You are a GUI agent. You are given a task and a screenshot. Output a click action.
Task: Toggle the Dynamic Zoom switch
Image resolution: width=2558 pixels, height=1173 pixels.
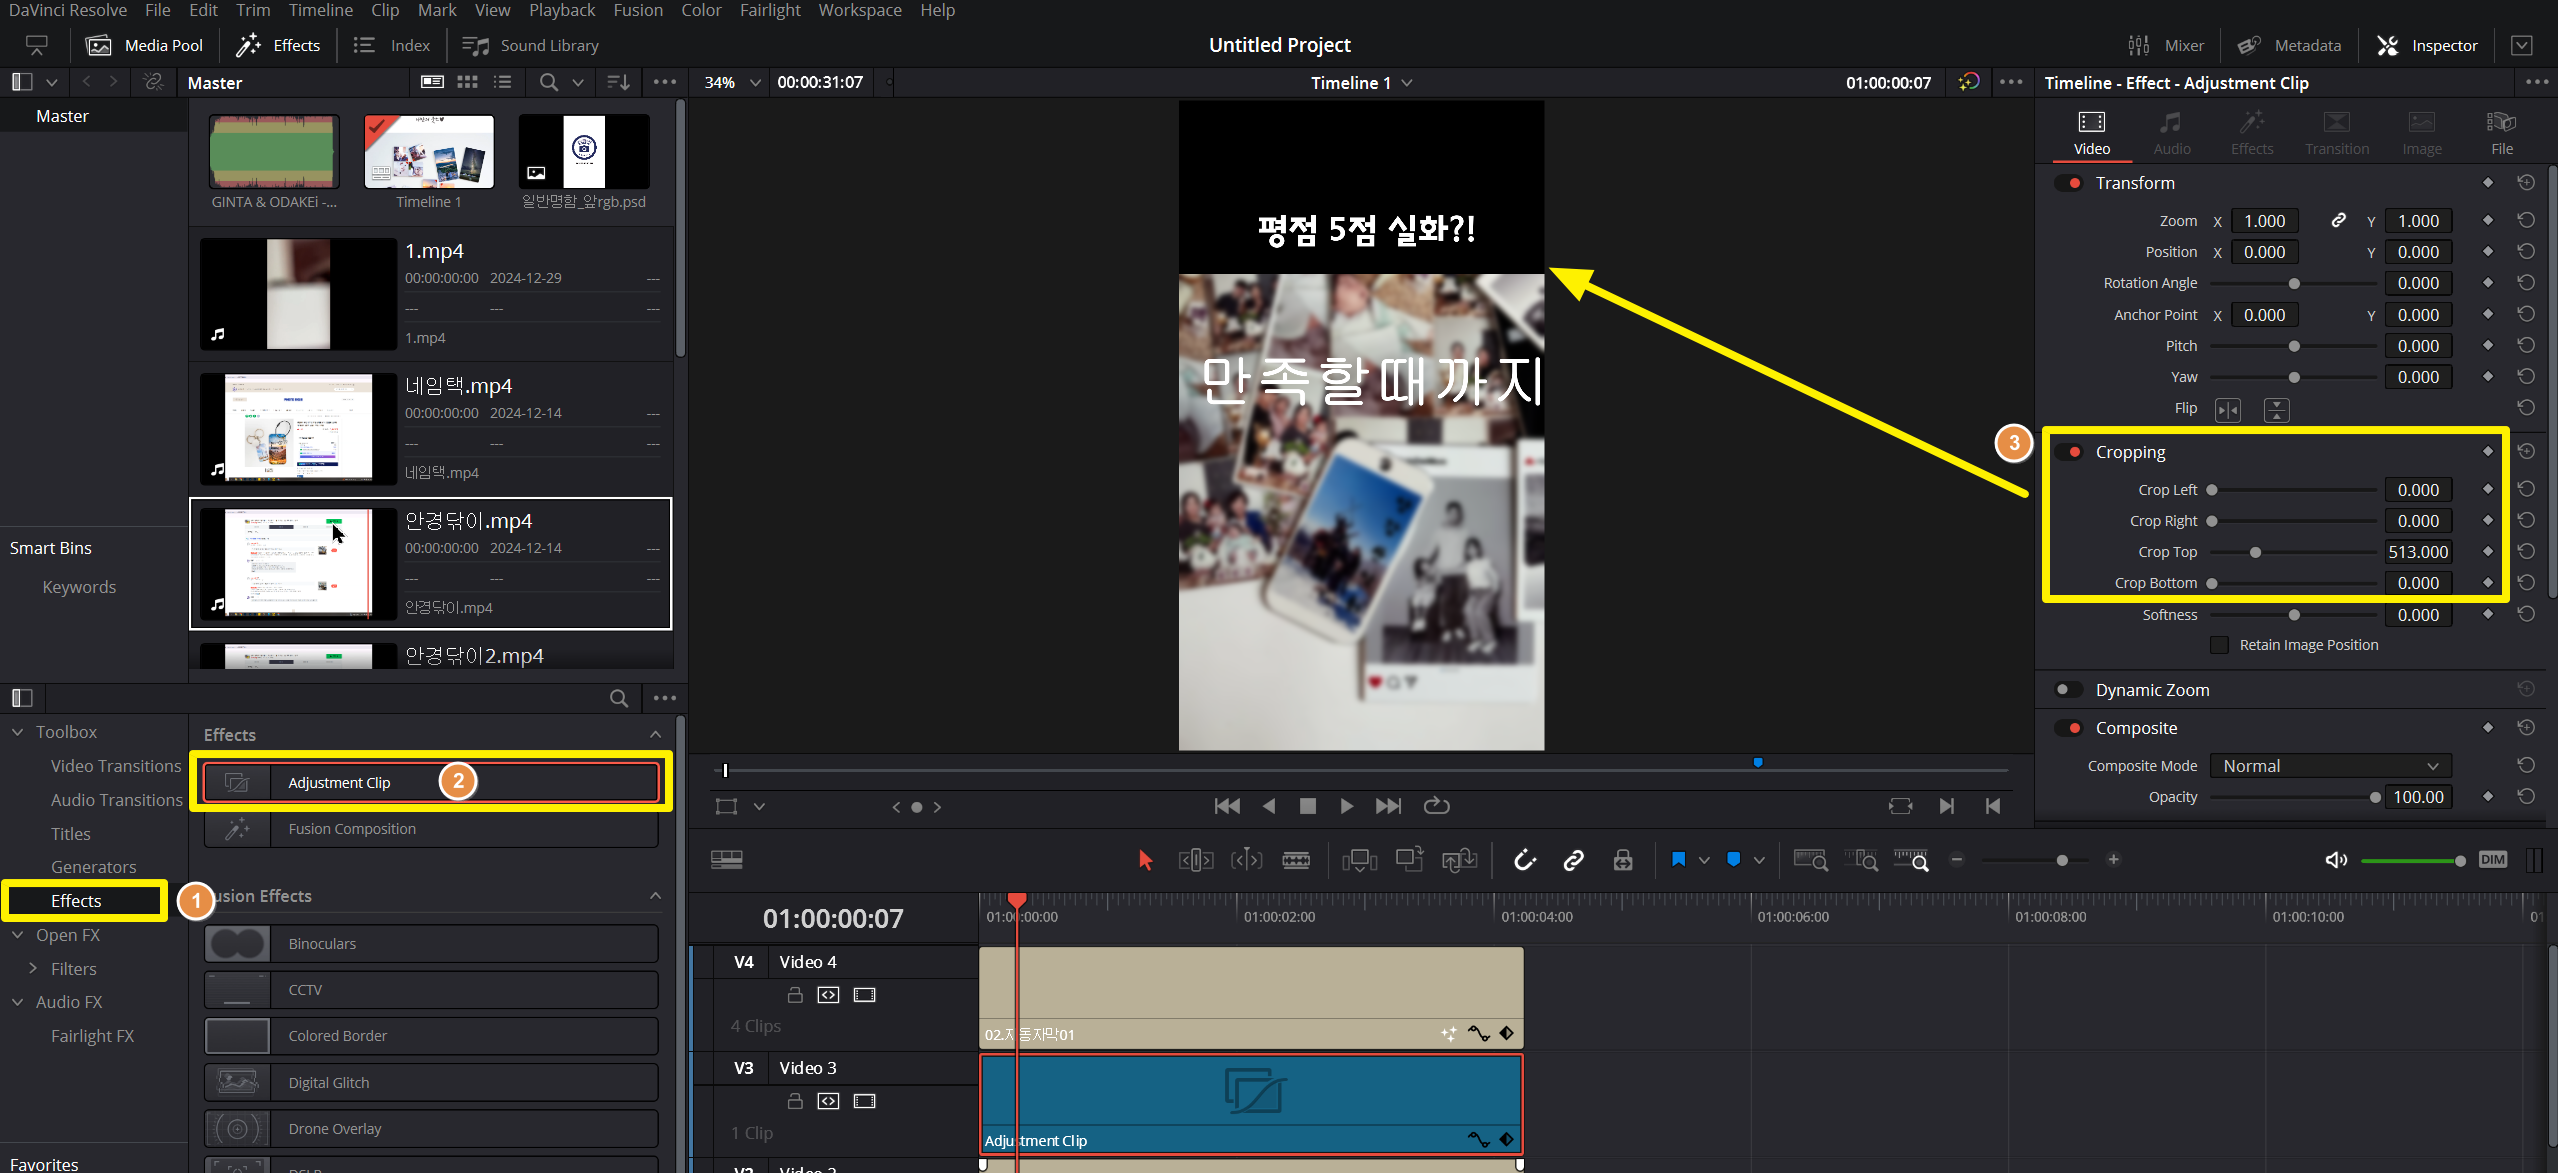coord(2067,690)
